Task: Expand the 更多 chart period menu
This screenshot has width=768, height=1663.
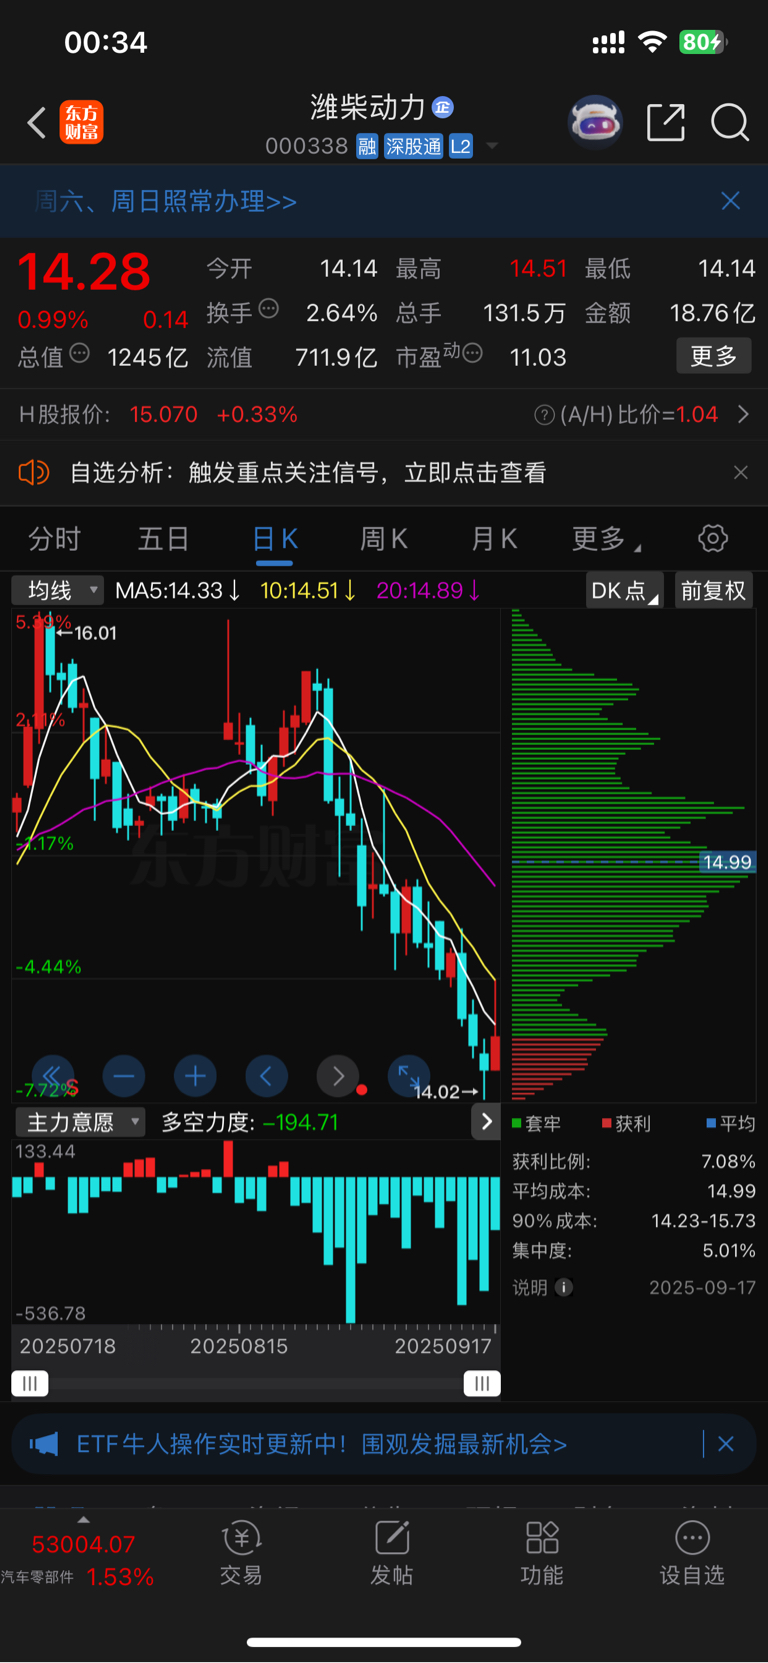Action: [x=606, y=539]
